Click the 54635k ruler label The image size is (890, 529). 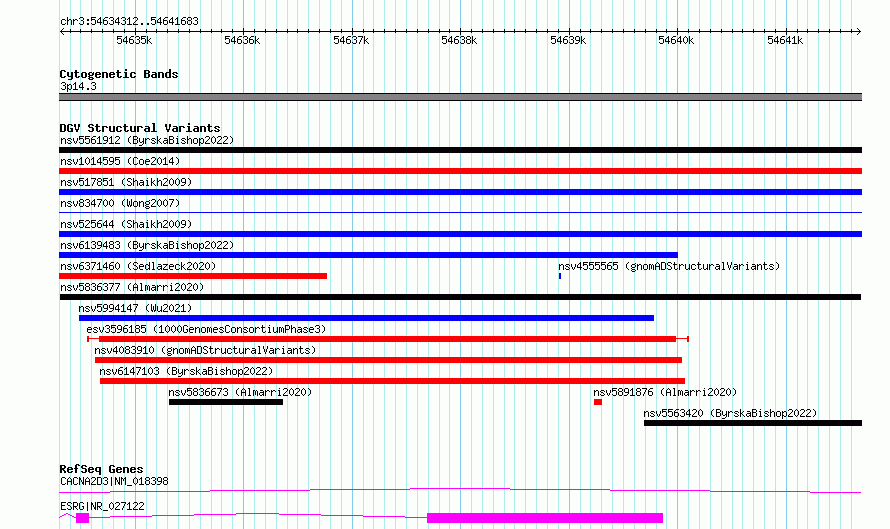134,40
